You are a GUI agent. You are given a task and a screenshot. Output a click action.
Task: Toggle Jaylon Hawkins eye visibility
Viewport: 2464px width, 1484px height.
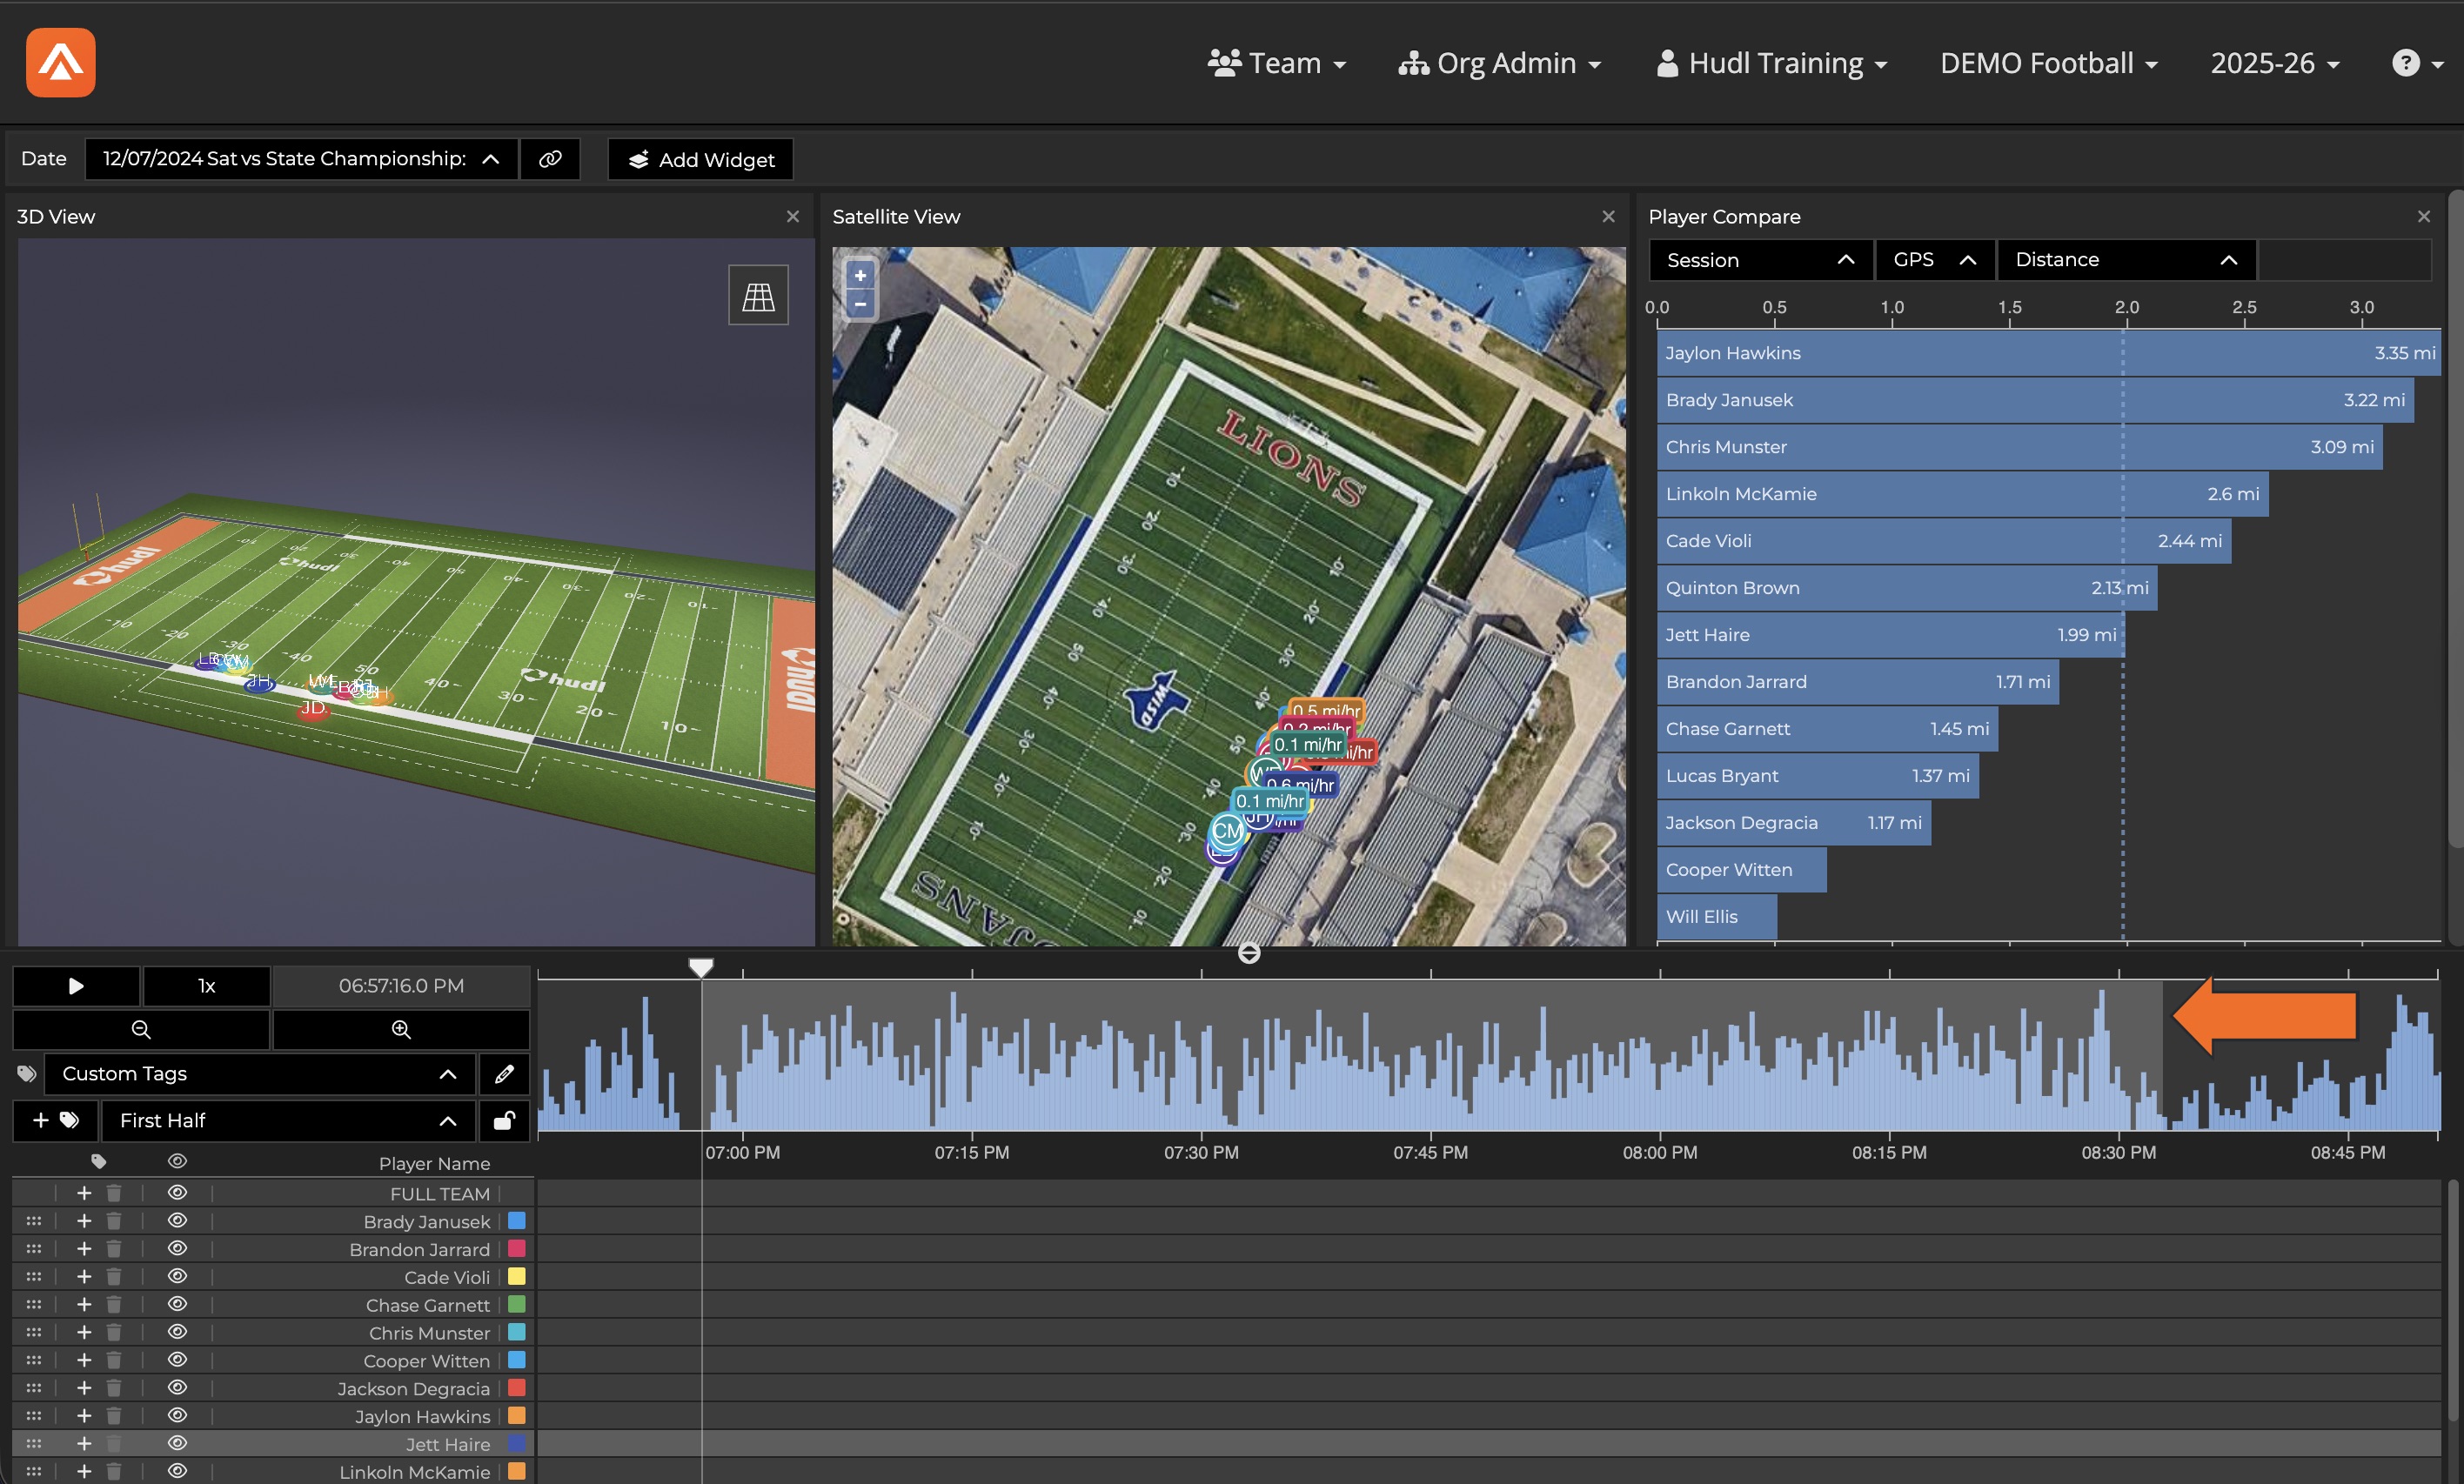(x=178, y=1416)
